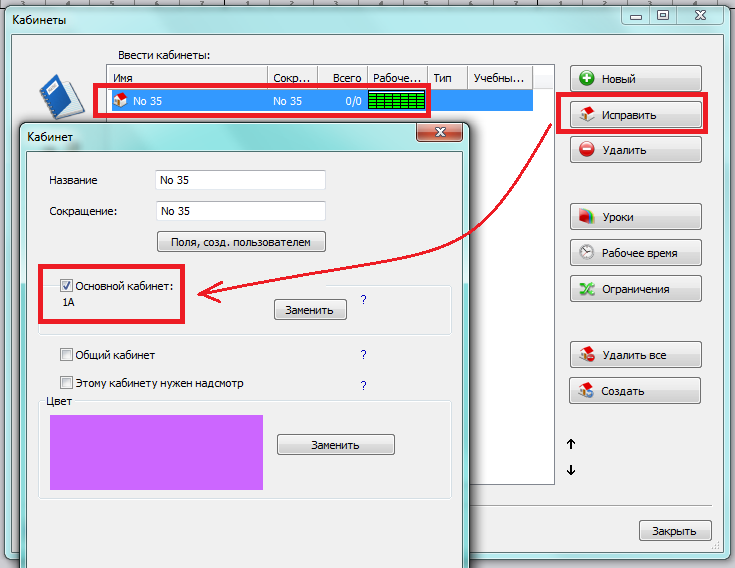Click the purple color swatch
735x568 pixels.
coord(156,452)
